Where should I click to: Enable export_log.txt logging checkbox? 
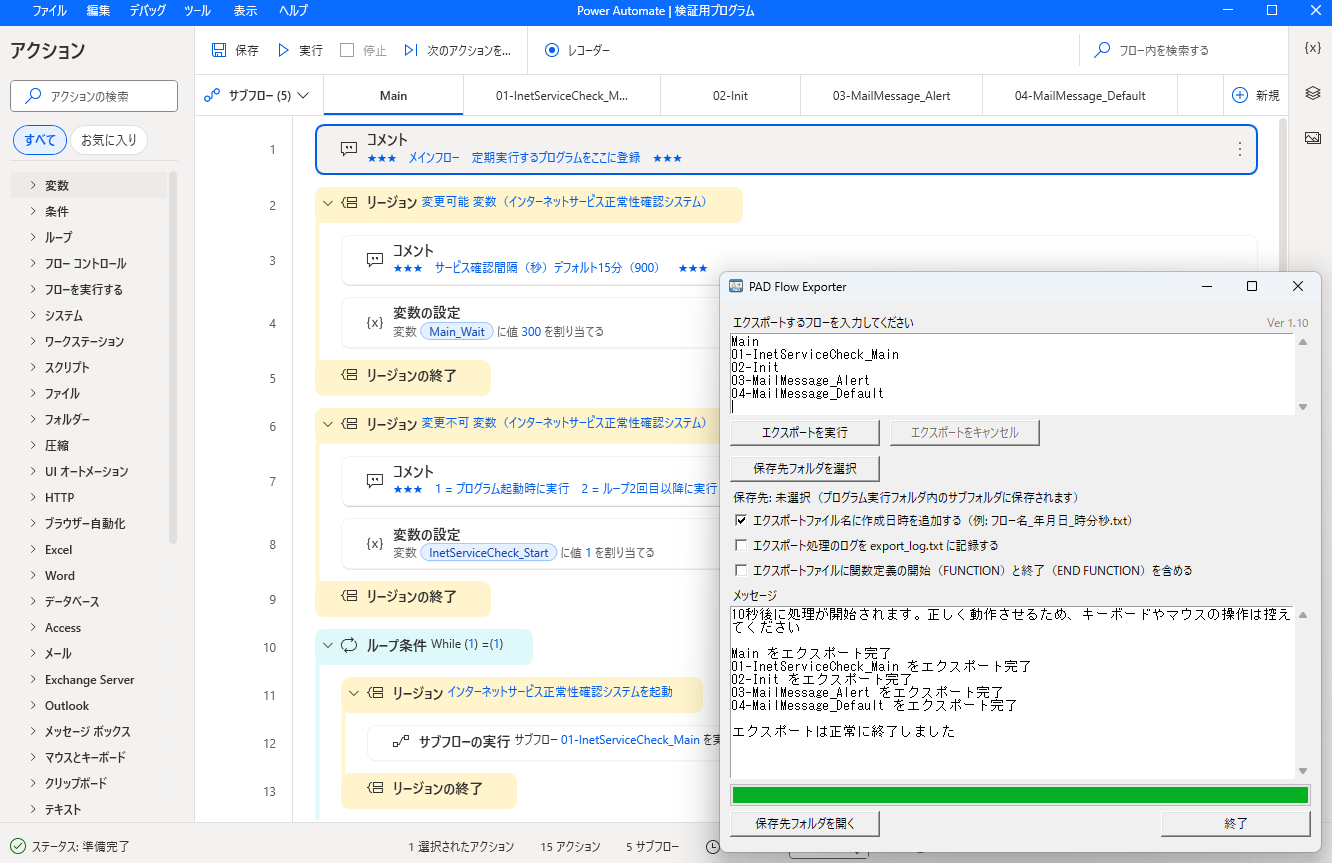[741, 545]
